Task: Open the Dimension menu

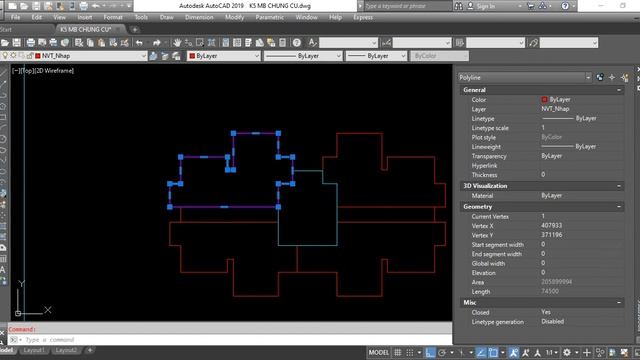Action: 199,17
